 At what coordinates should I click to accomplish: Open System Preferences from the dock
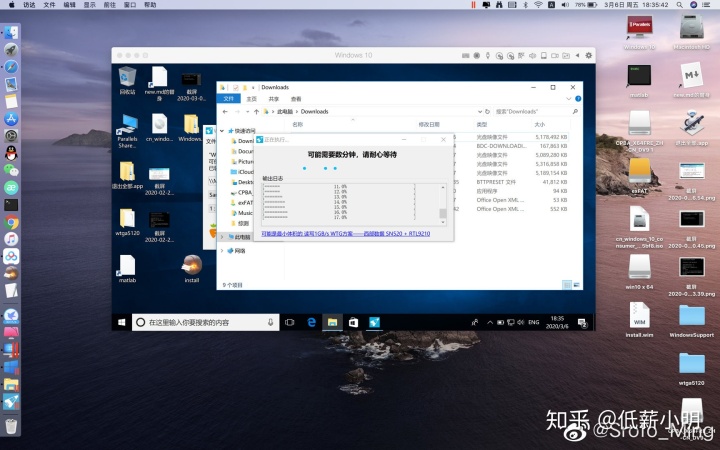click(11, 136)
